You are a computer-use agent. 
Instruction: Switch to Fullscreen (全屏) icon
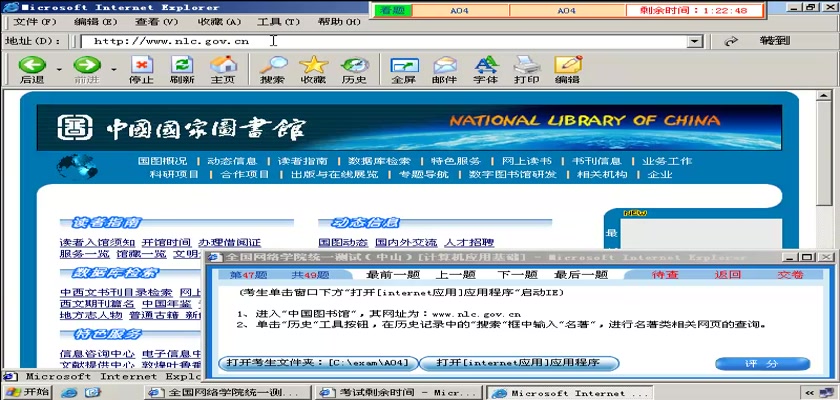tap(404, 65)
